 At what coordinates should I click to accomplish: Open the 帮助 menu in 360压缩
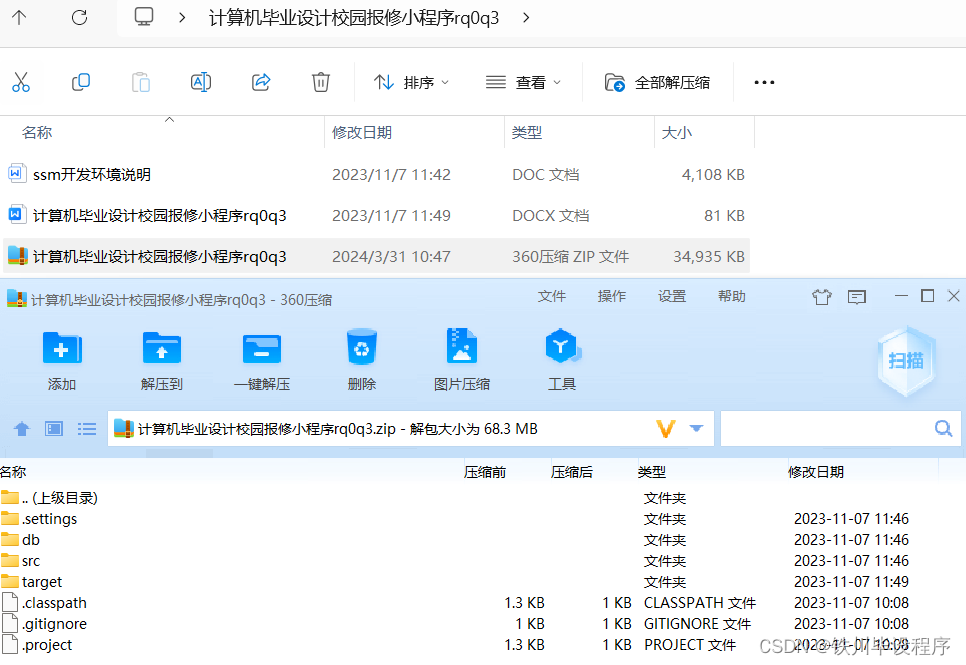(x=731, y=296)
